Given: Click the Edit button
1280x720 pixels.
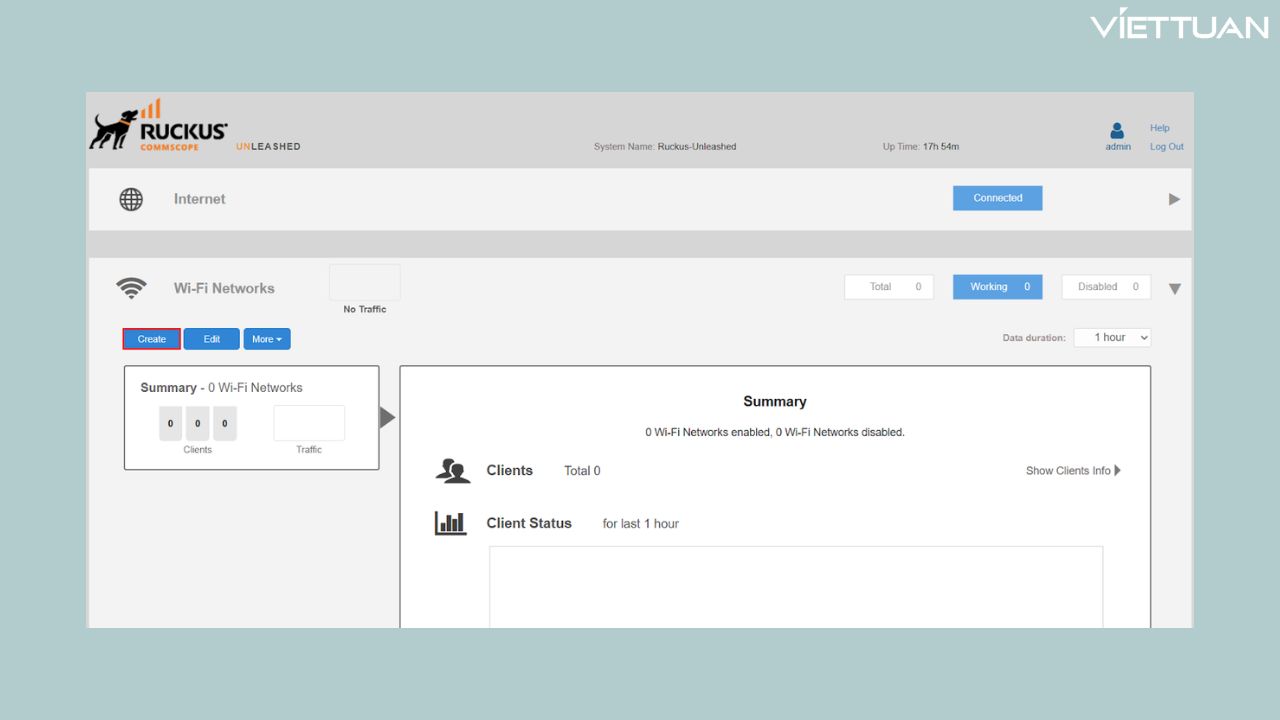Looking at the screenshot, I should tap(211, 339).
